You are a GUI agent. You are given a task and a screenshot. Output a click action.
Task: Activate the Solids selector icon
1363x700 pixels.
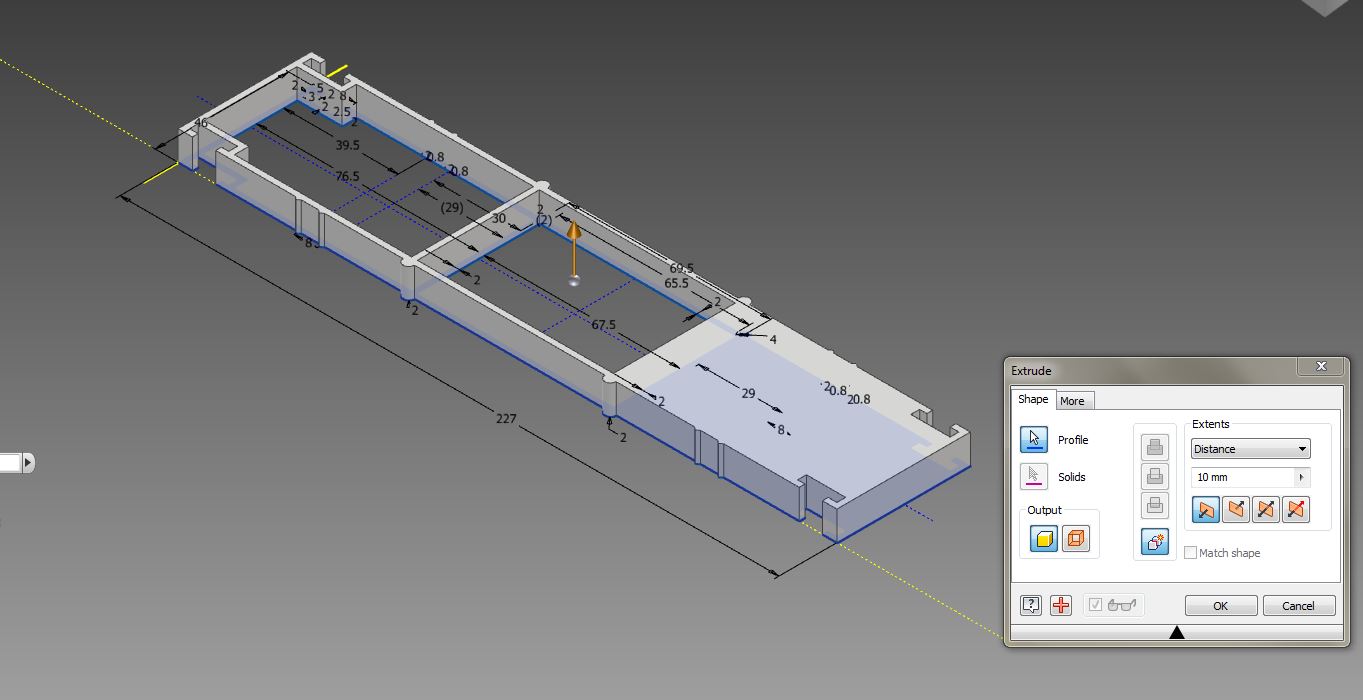1034,477
